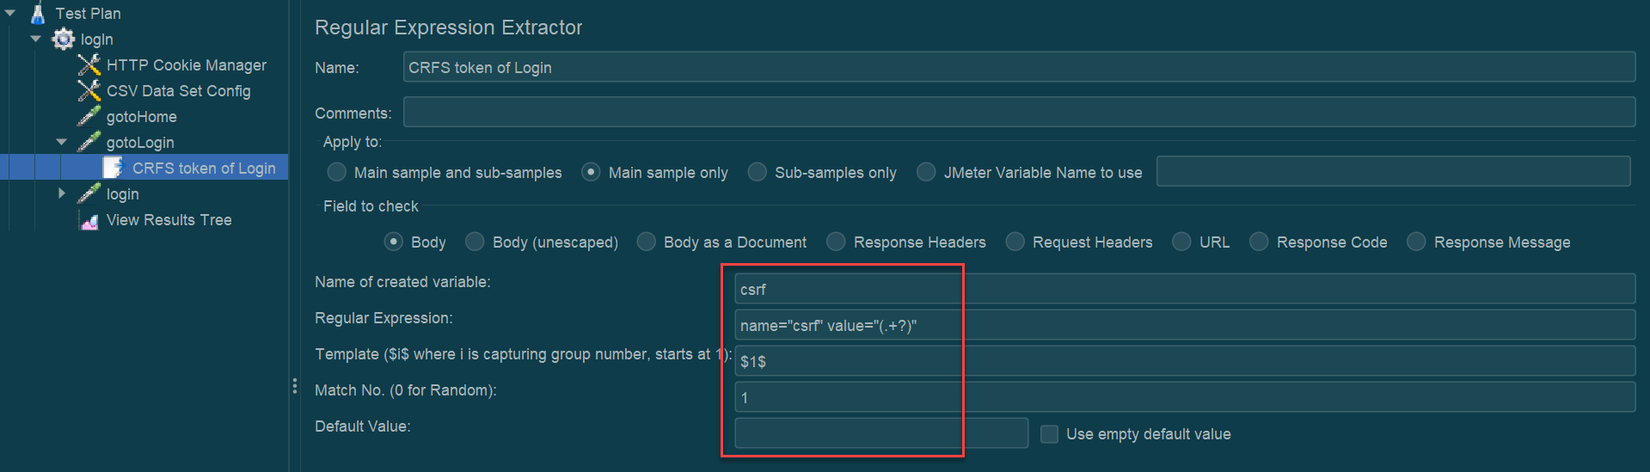Click the CRFS token extractor icon
1650x472 pixels.
click(x=113, y=168)
